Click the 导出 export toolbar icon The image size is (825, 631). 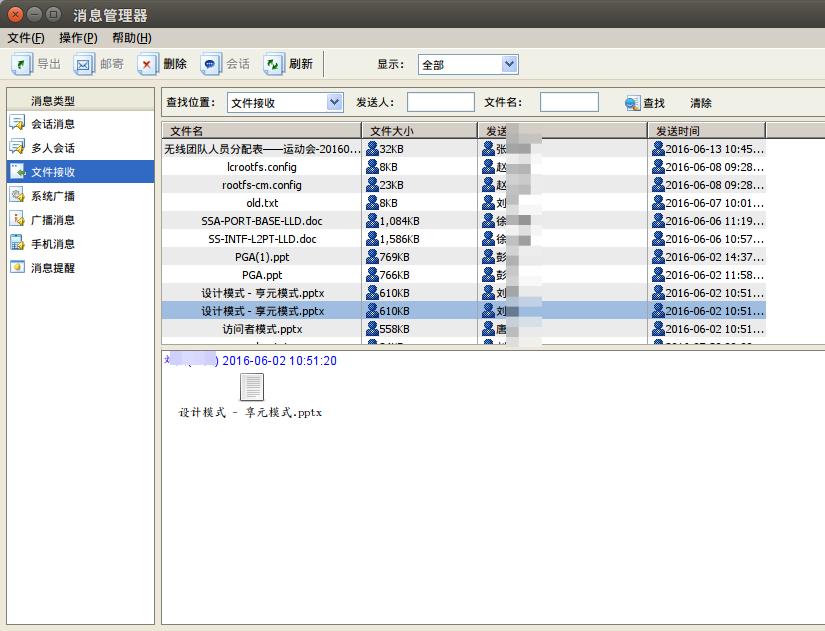pyautogui.click(x=22, y=64)
